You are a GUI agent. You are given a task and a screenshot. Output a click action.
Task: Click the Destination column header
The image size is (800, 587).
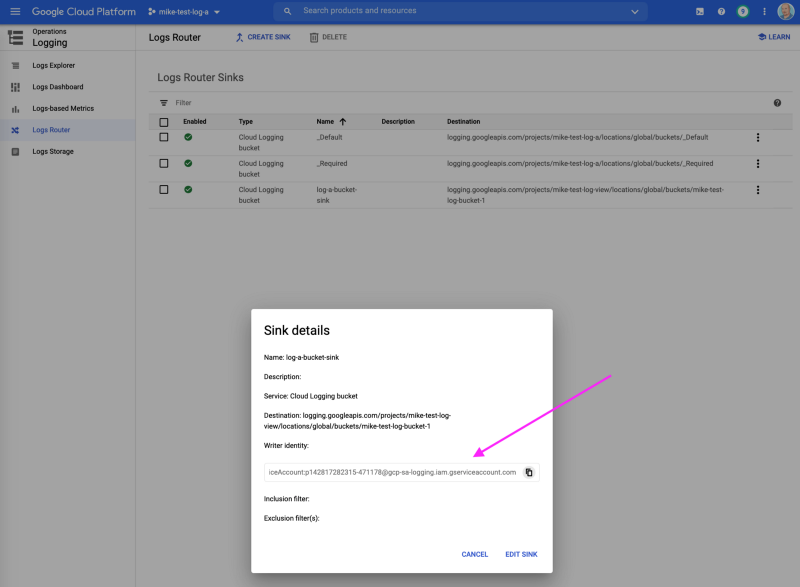(x=463, y=121)
